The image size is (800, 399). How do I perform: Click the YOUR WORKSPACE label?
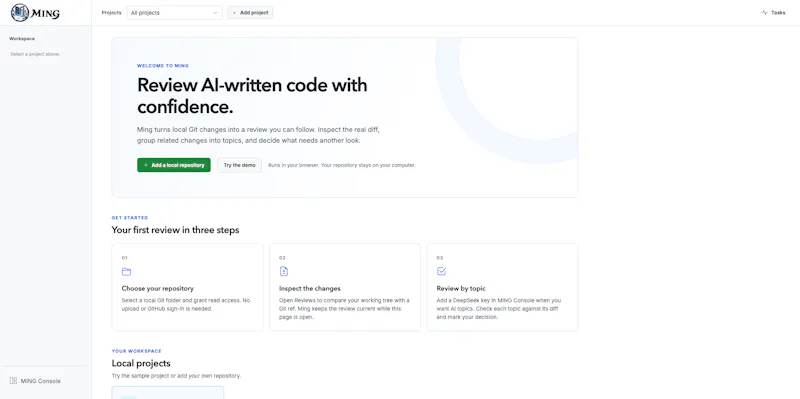(x=137, y=351)
